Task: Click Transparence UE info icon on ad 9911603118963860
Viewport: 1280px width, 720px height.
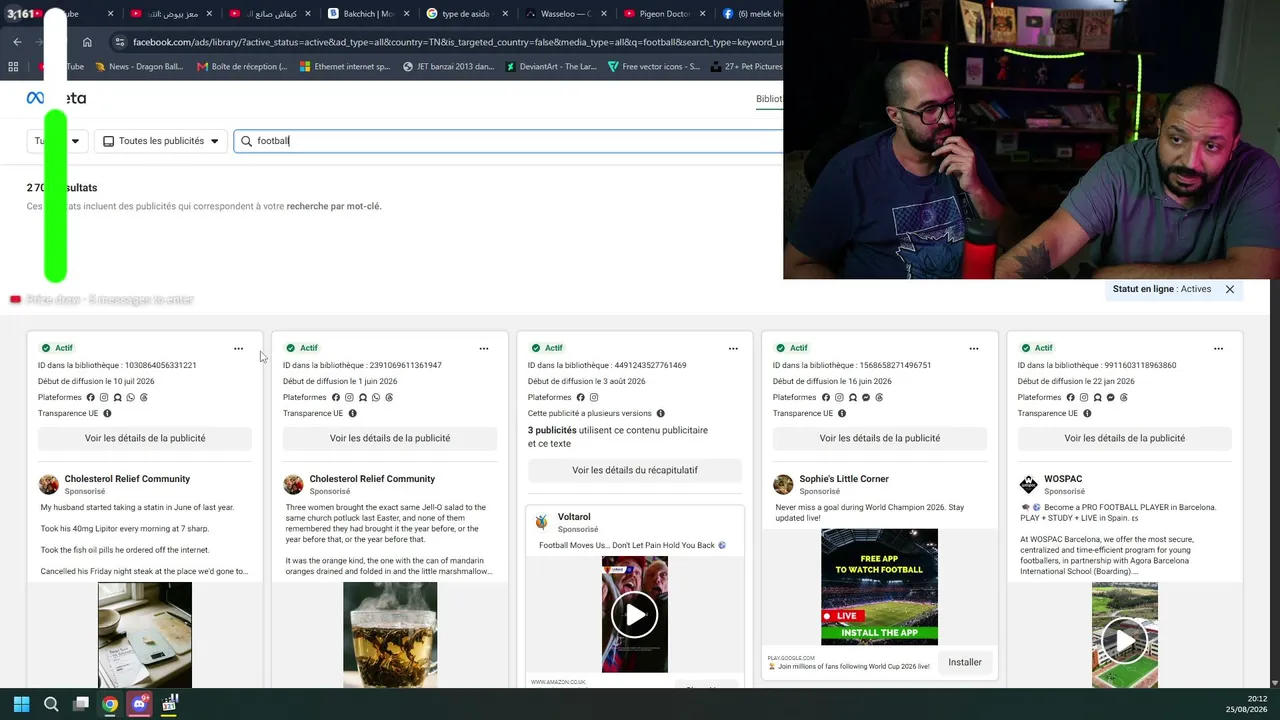Action: pos(1087,413)
